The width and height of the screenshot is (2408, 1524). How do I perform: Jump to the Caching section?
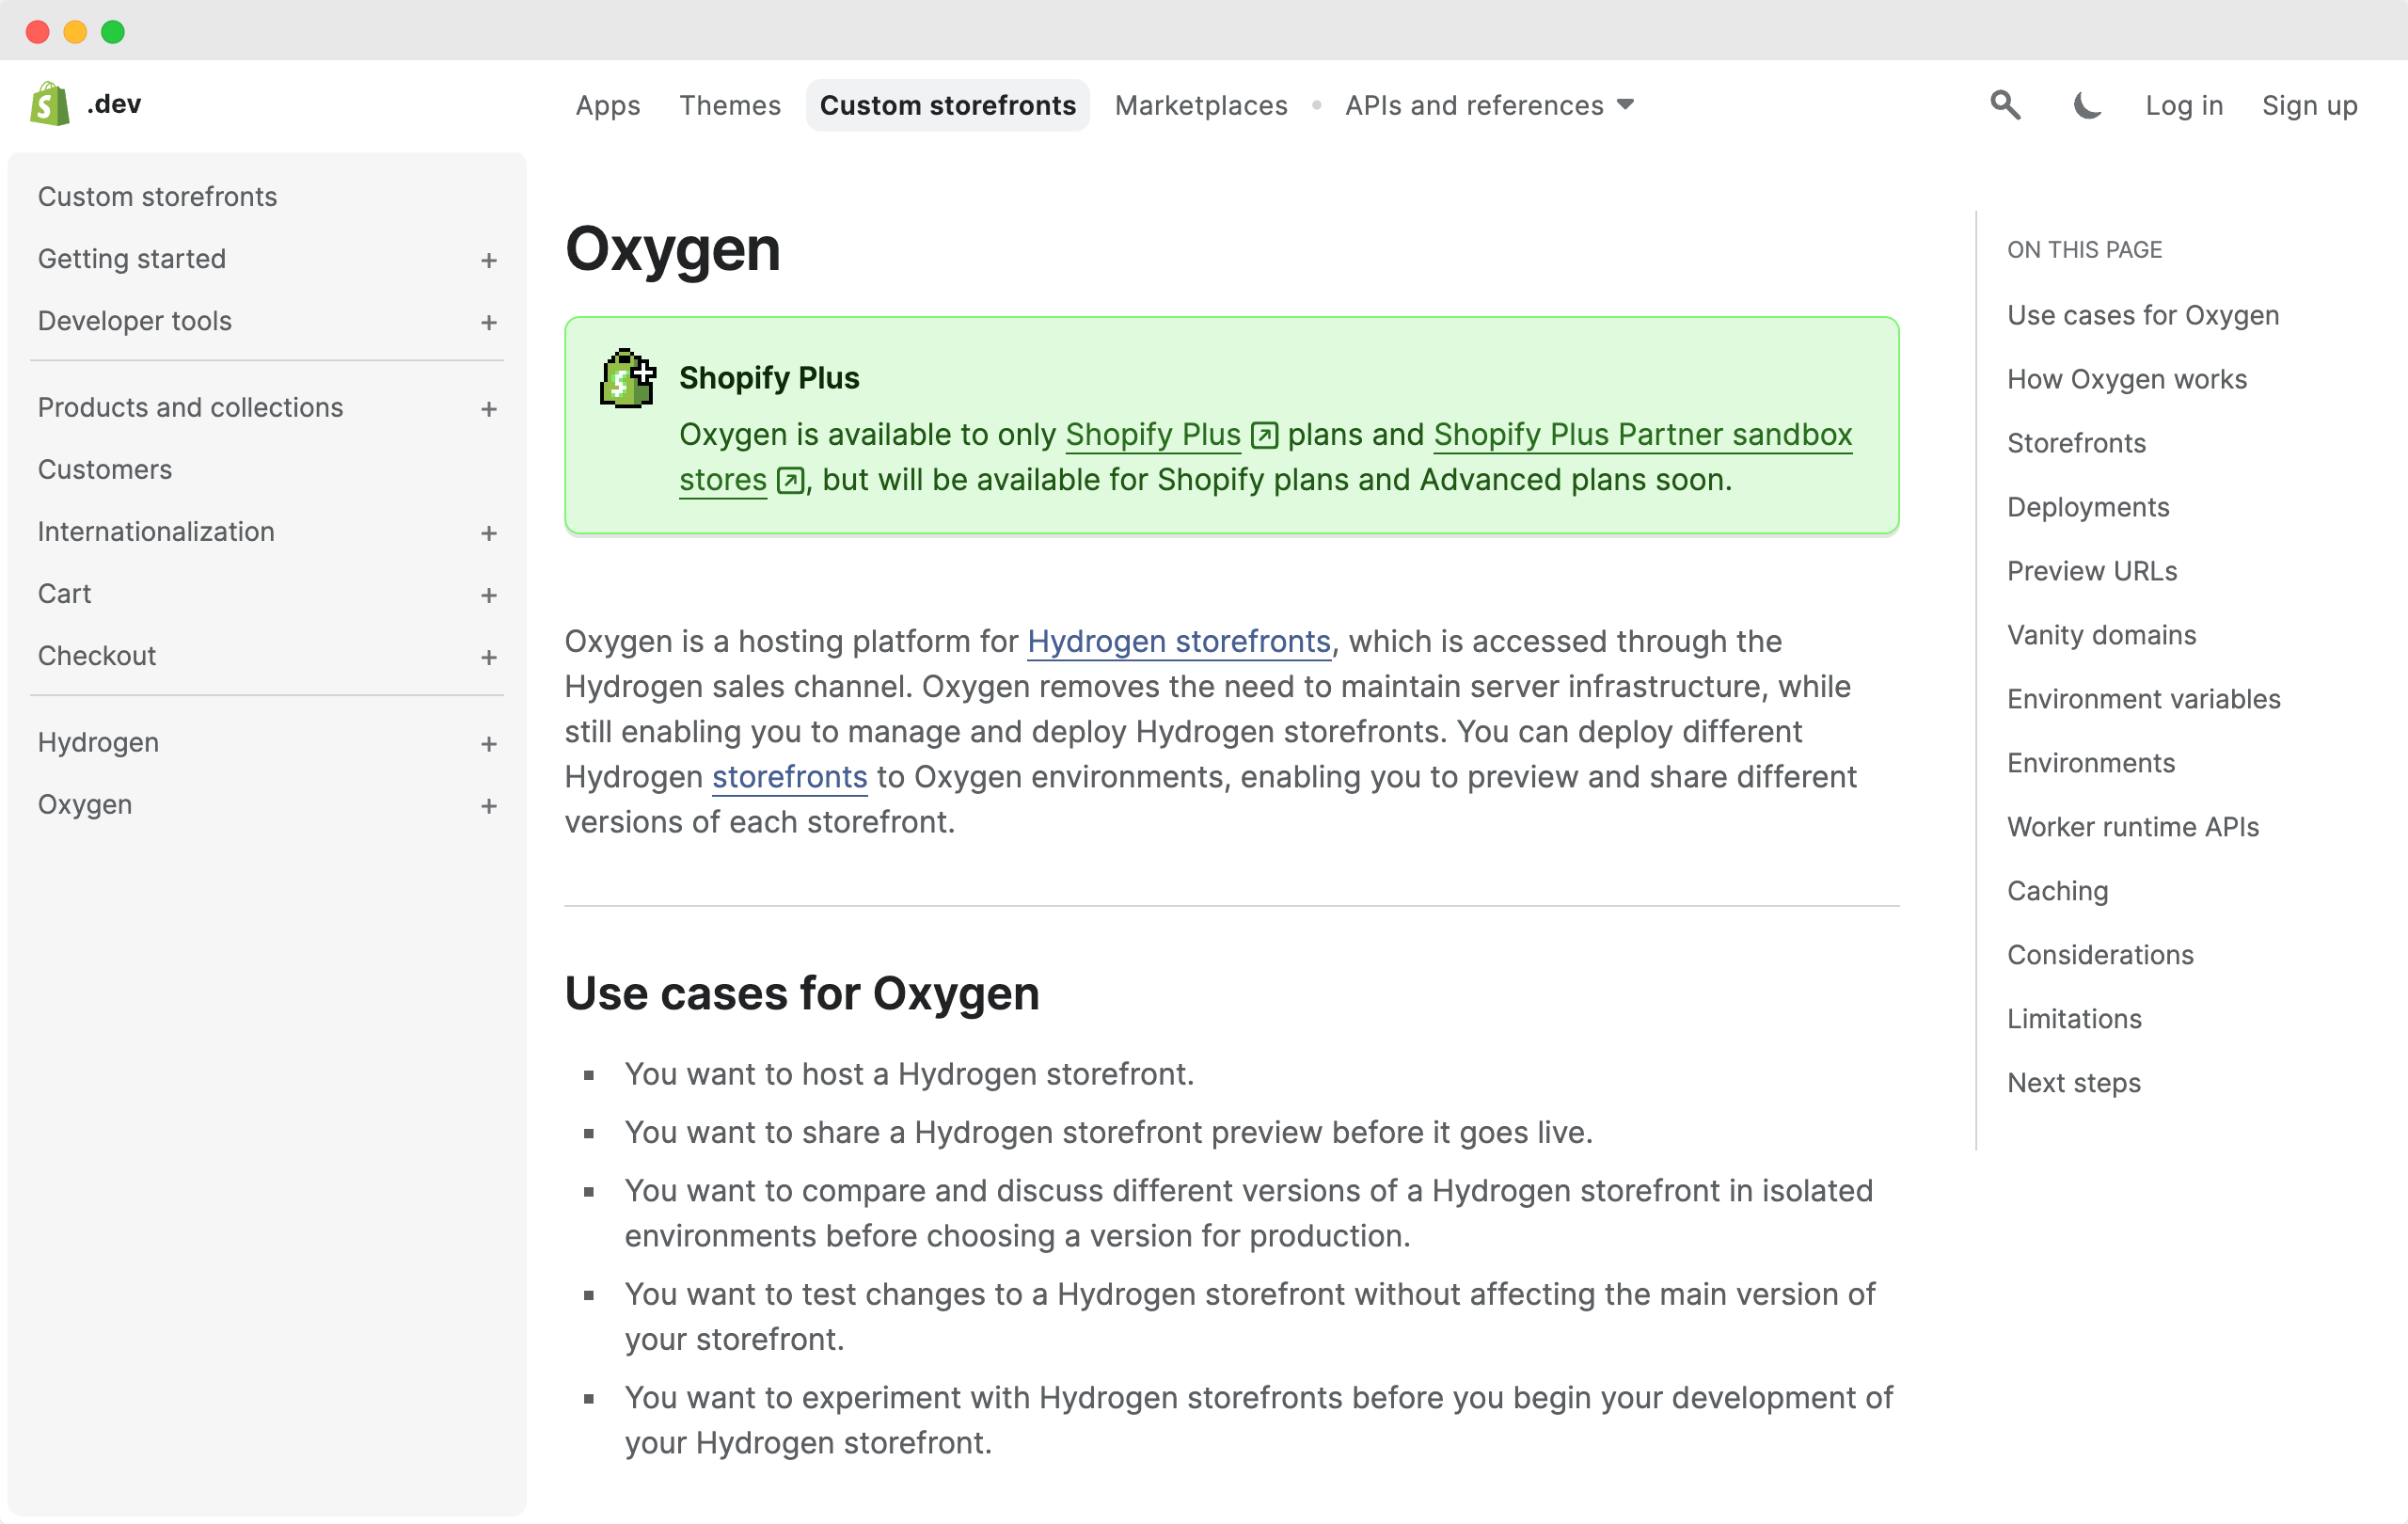(x=2057, y=890)
